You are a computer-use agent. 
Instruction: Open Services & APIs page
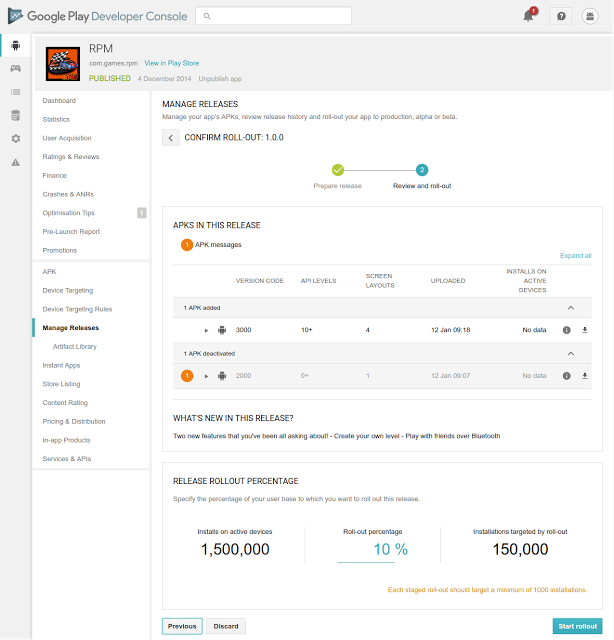pos(67,459)
